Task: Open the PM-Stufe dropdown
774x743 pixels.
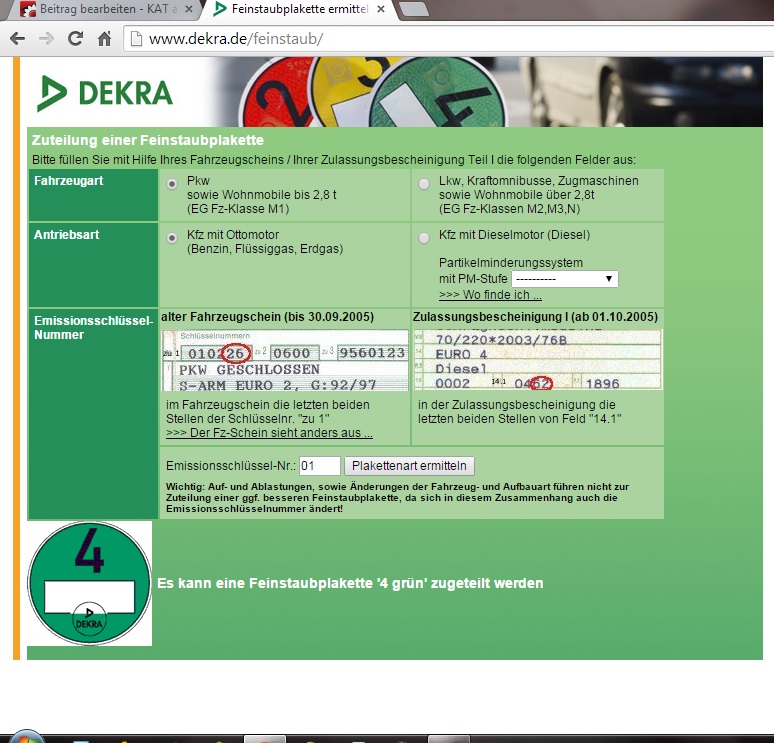Action: [565, 279]
